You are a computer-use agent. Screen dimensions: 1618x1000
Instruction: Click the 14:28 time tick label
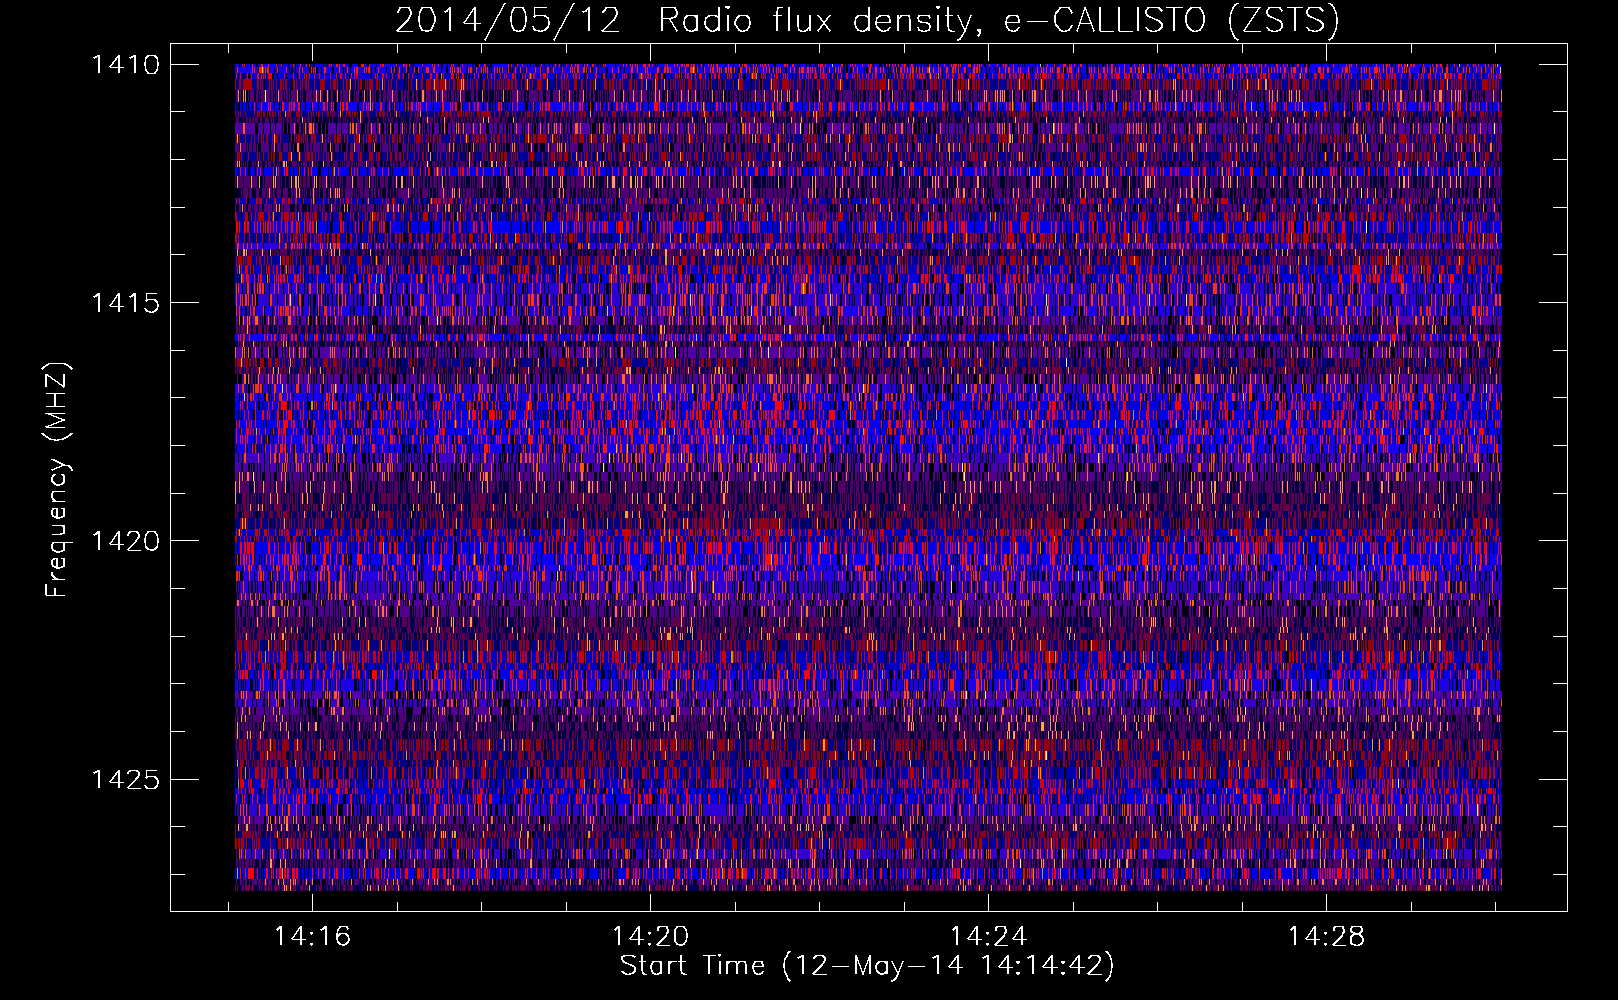[1326, 937]
